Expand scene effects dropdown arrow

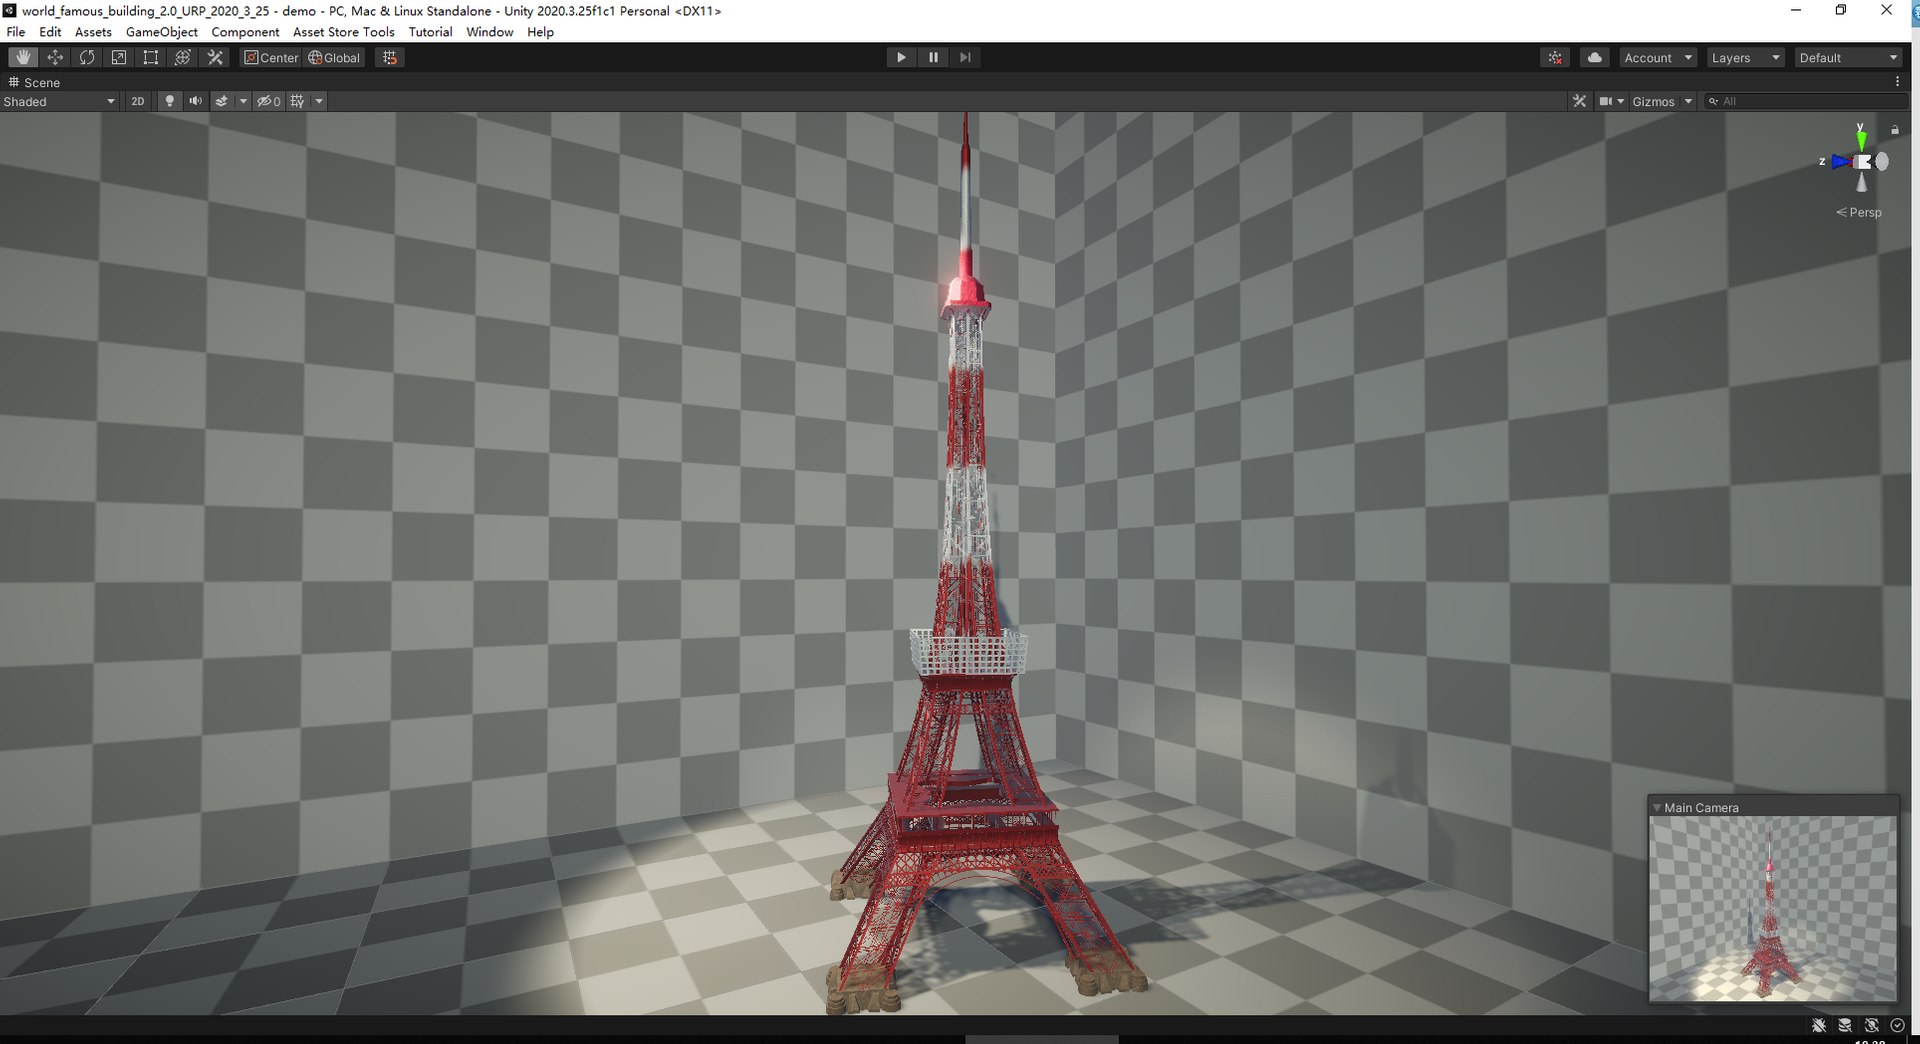243,101
